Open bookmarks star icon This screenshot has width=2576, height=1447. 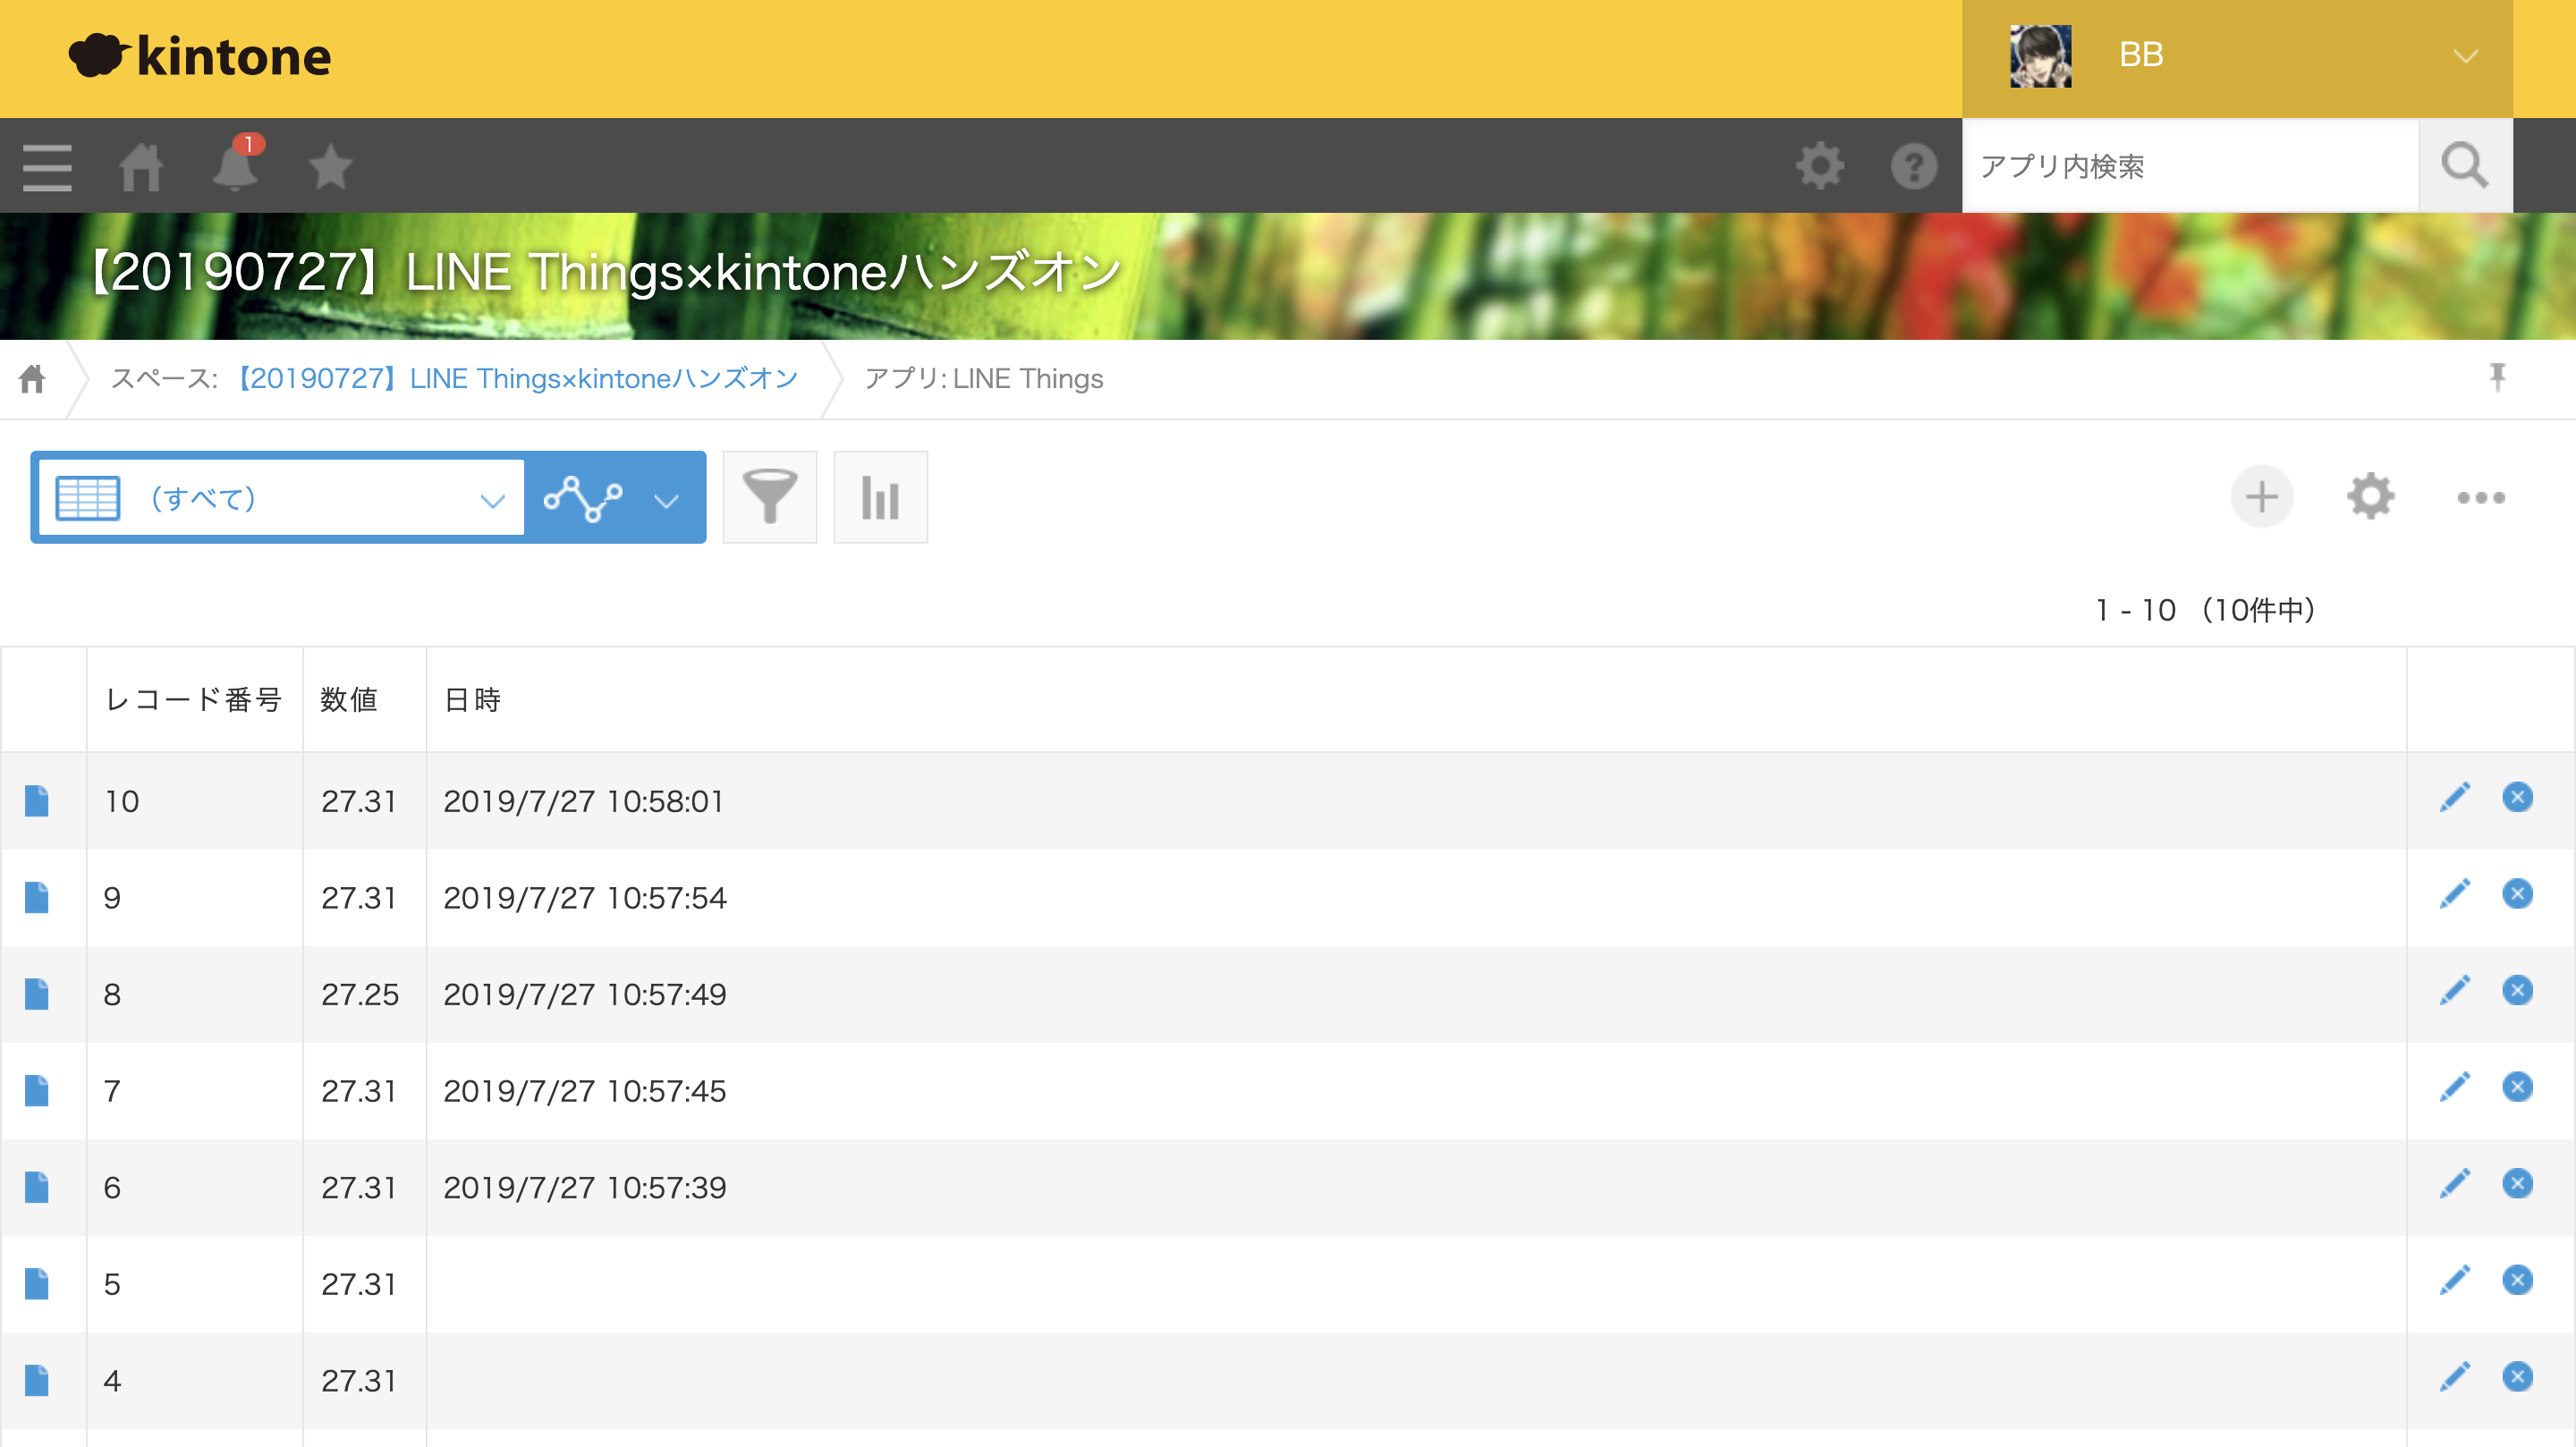point(330,166)
